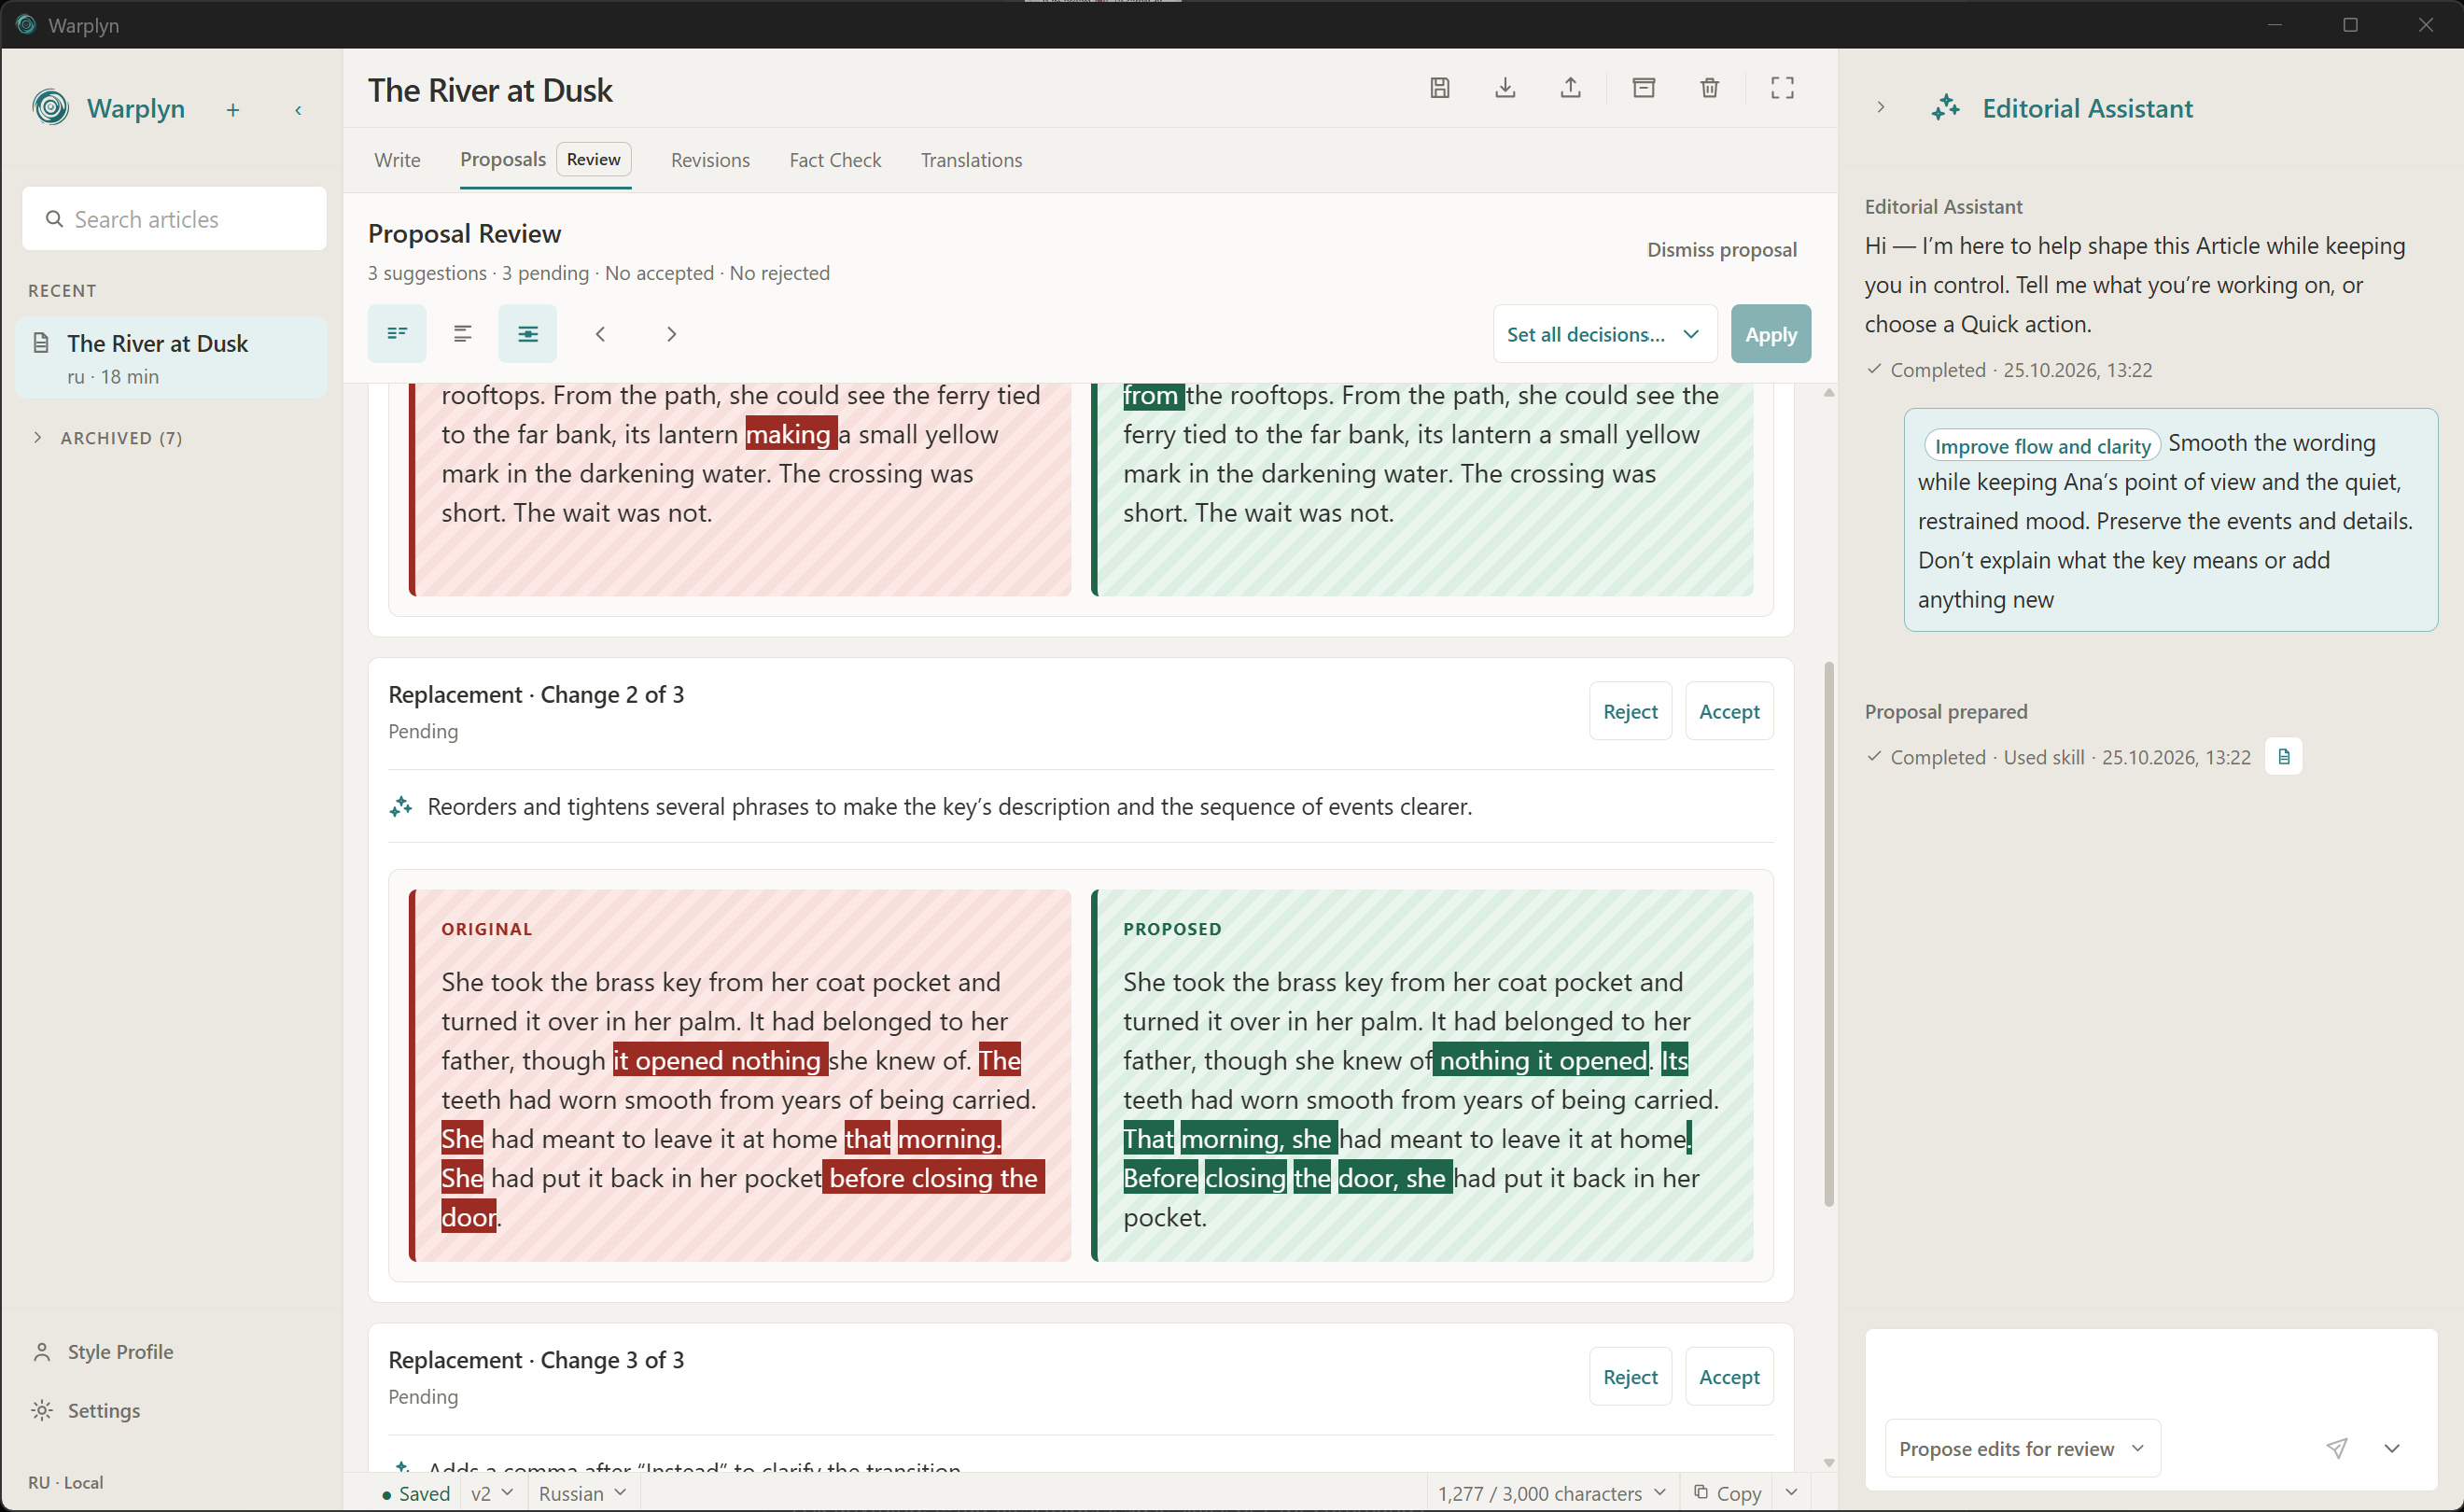Open The River at Dusk article
This screenshot has width=2464, height=1512.
coord(172,358)
